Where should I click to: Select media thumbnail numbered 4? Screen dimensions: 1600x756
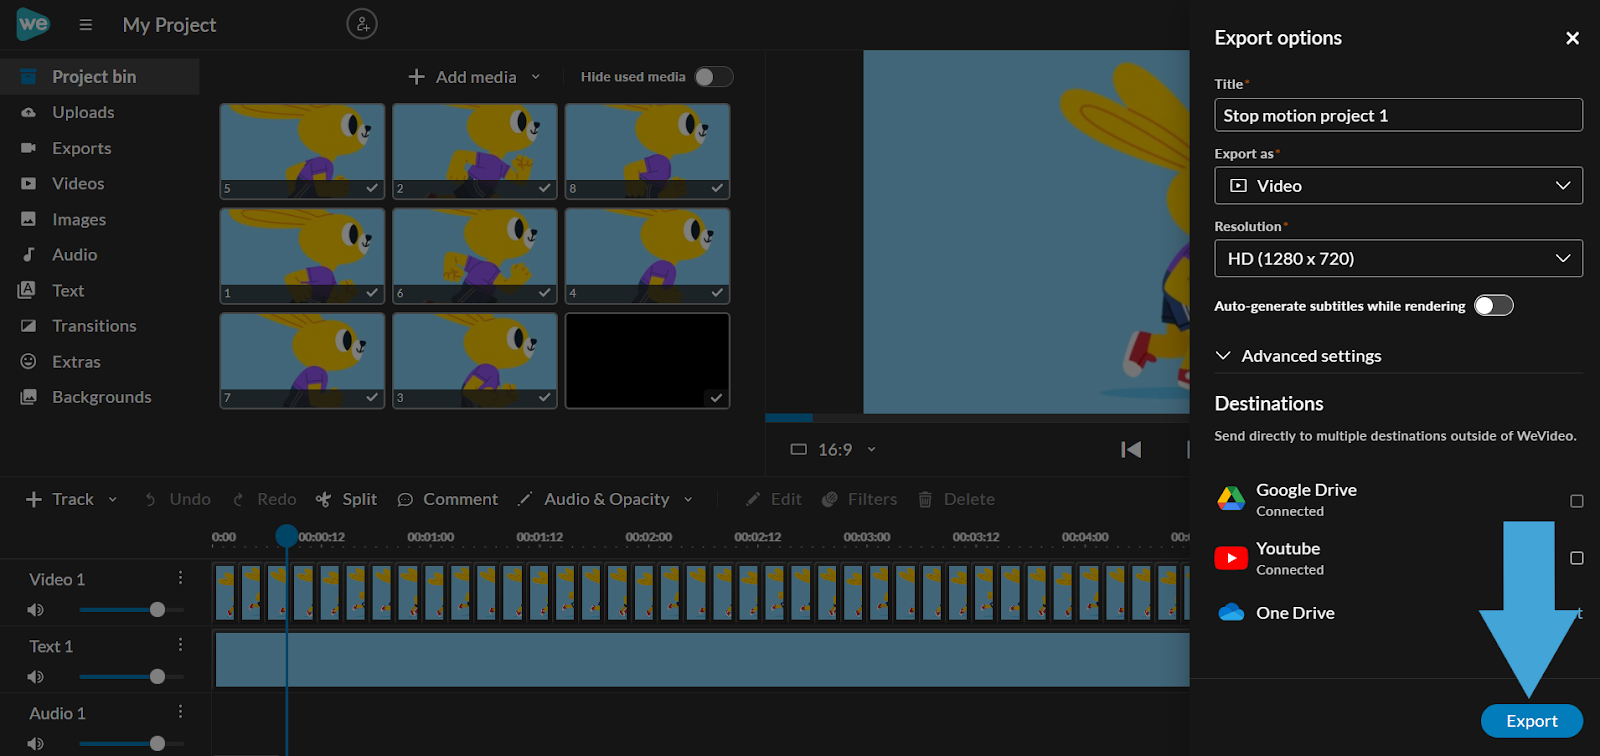point(647,256)
